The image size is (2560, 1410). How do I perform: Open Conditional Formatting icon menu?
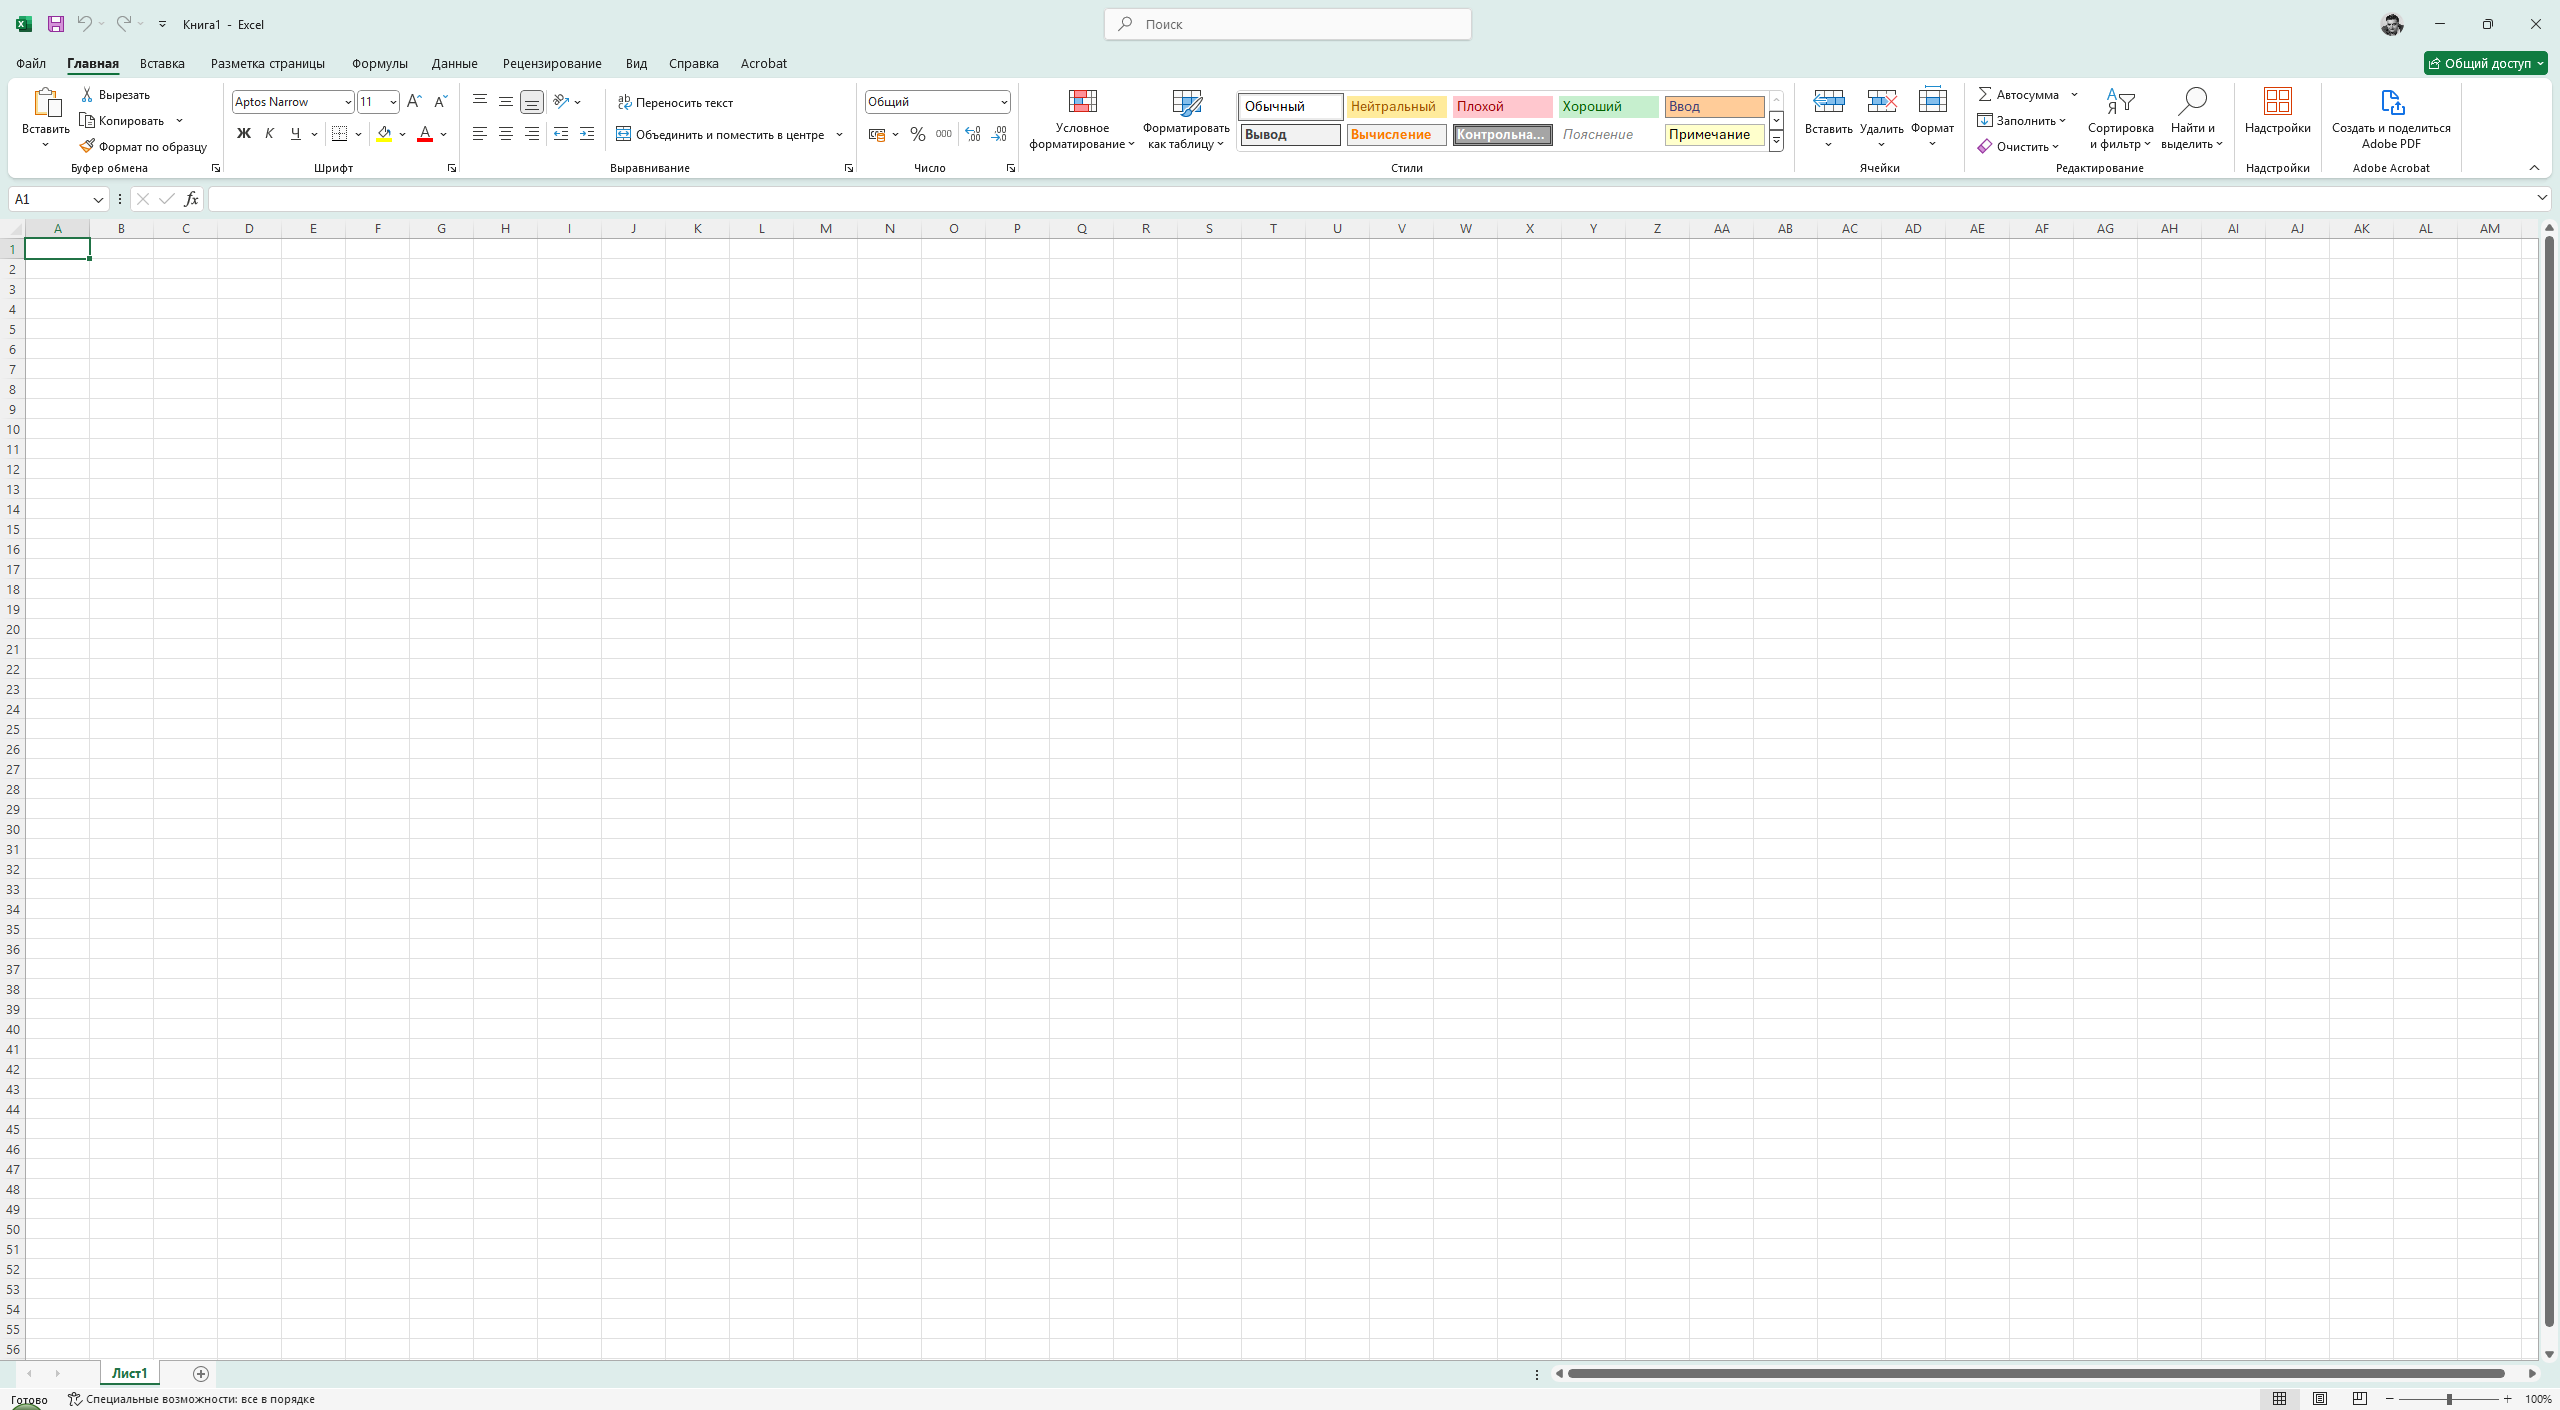(x=1082, y=102)
